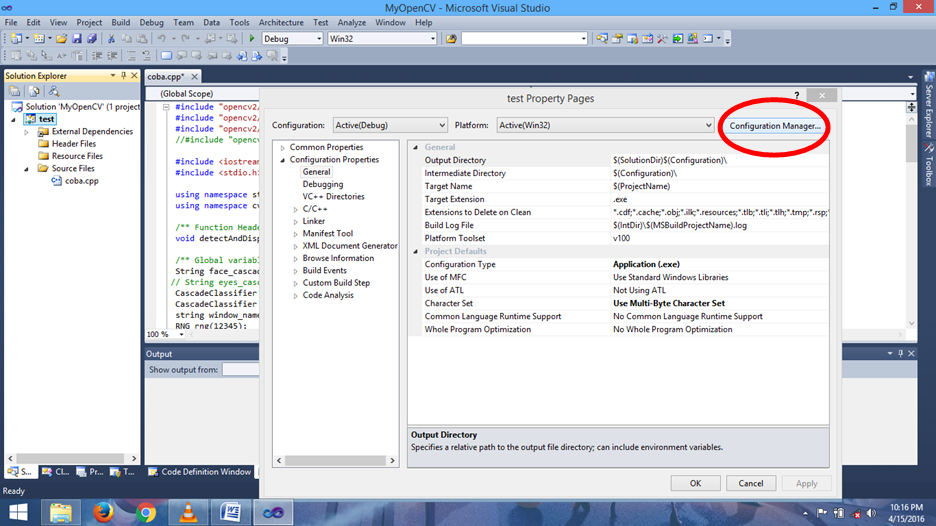Image resolution: width=936 pixels, height=526 pixels.
Task: Click the Toggle Bookmark toolbar icon
Action: 167,56
